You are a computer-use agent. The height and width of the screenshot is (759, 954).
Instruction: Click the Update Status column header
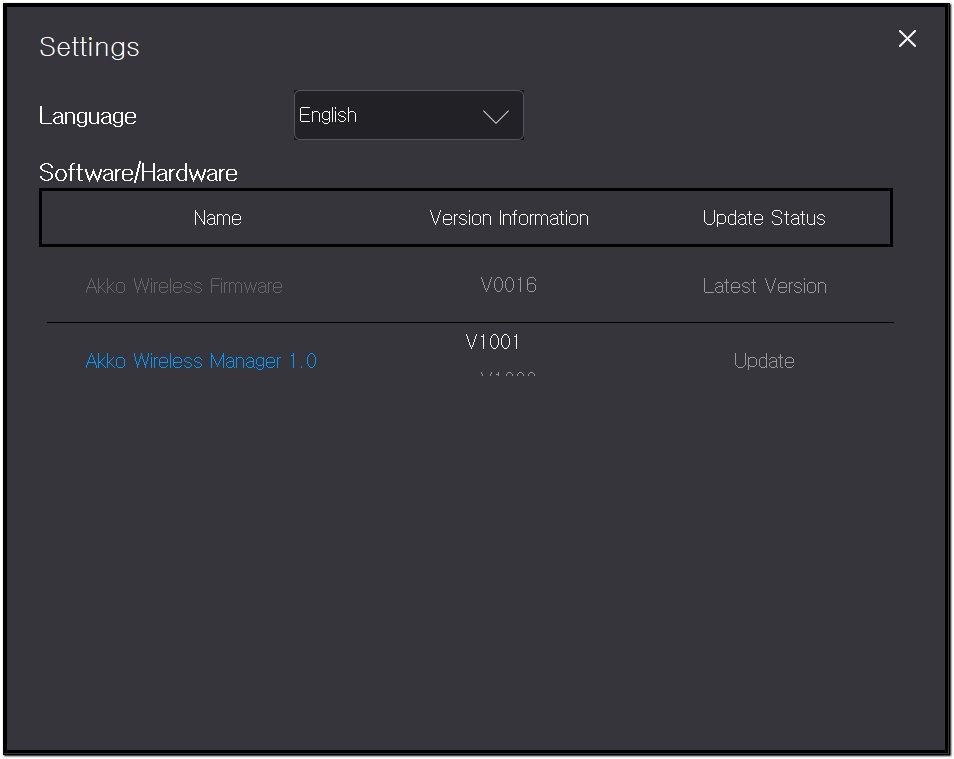click(x=764, y=218)
